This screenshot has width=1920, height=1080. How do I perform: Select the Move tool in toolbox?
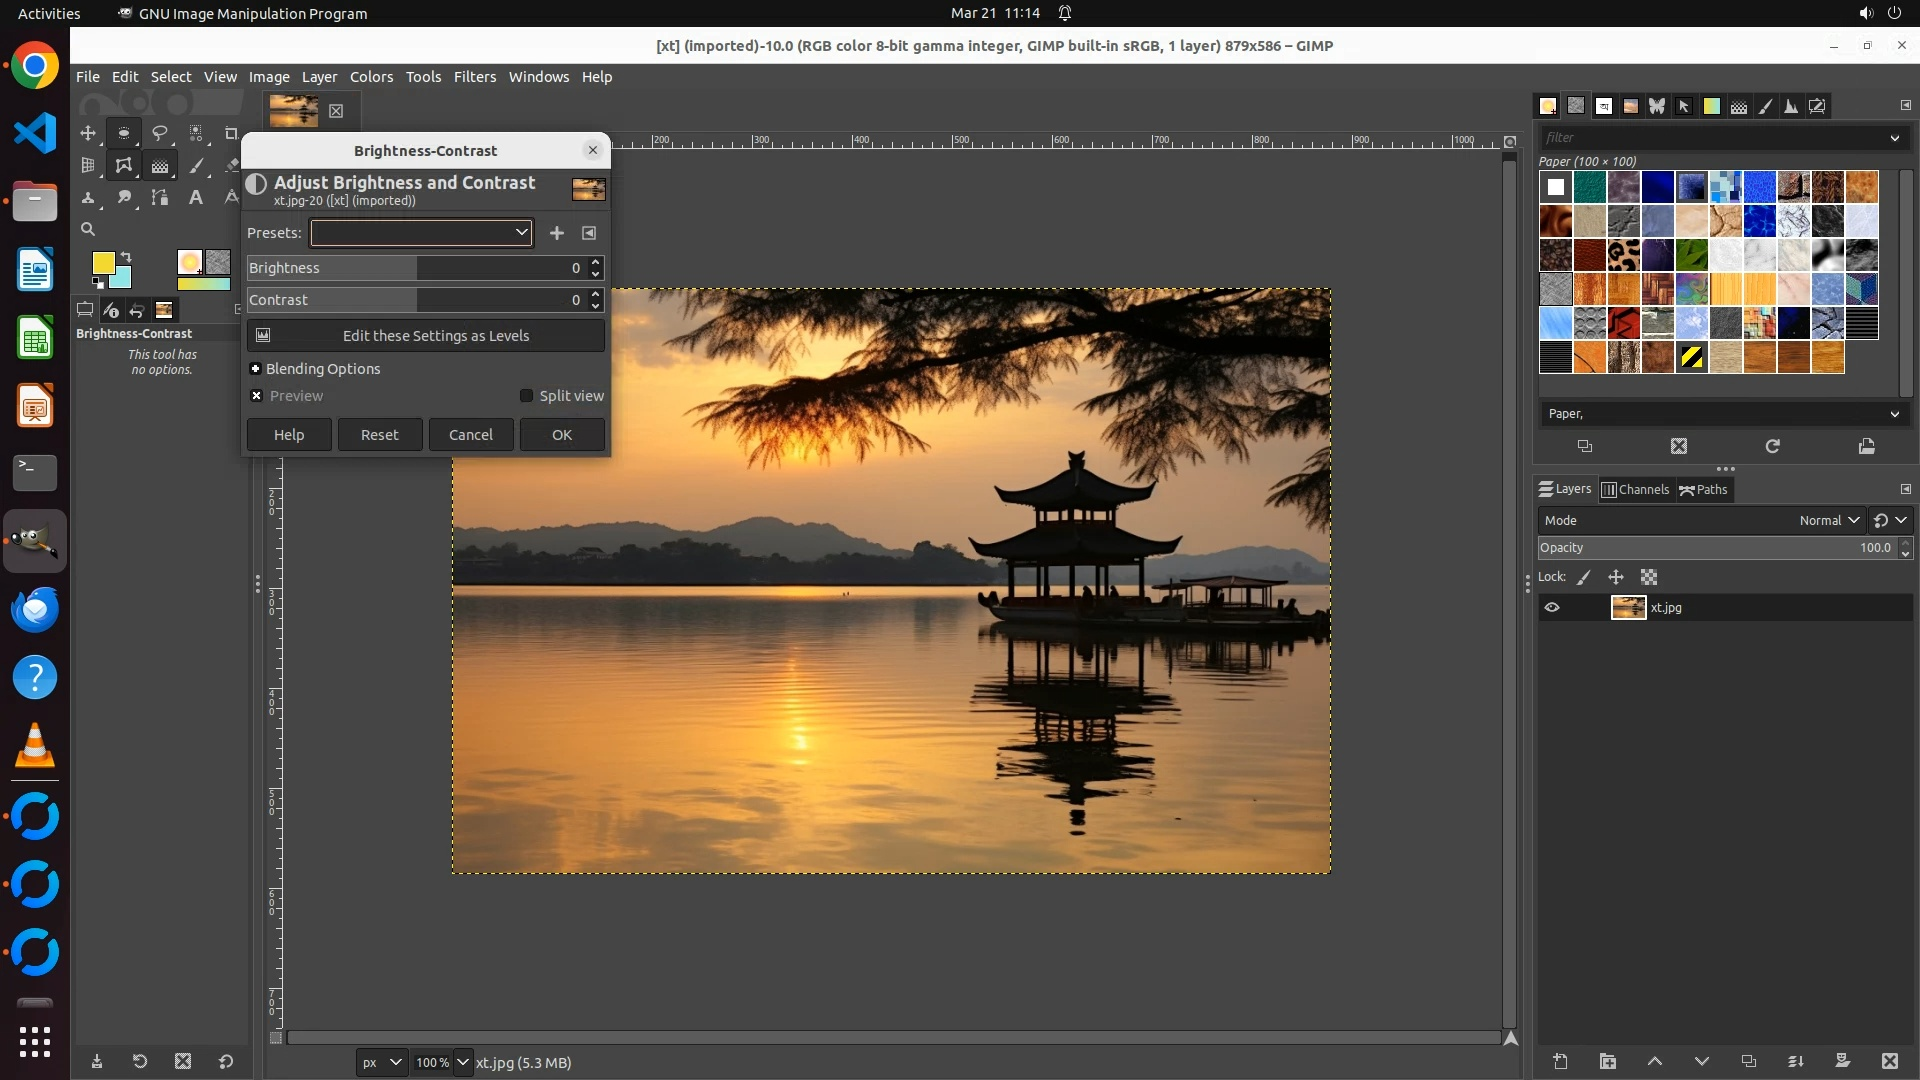click(x=88, y=133)
